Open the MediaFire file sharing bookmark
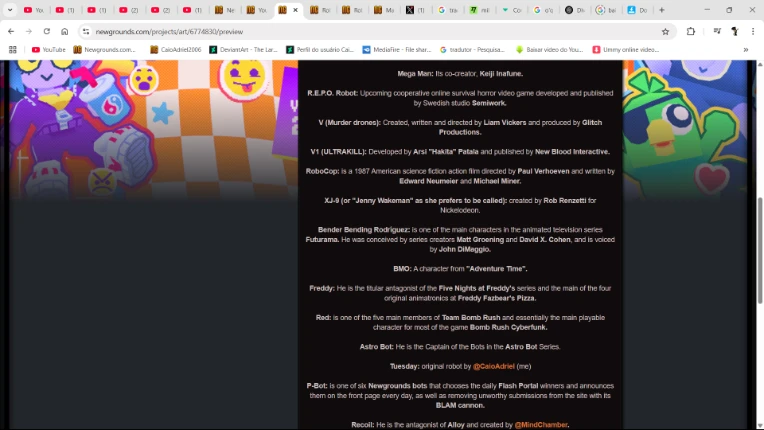Screen dimensions: 764x430 point(397,50)
